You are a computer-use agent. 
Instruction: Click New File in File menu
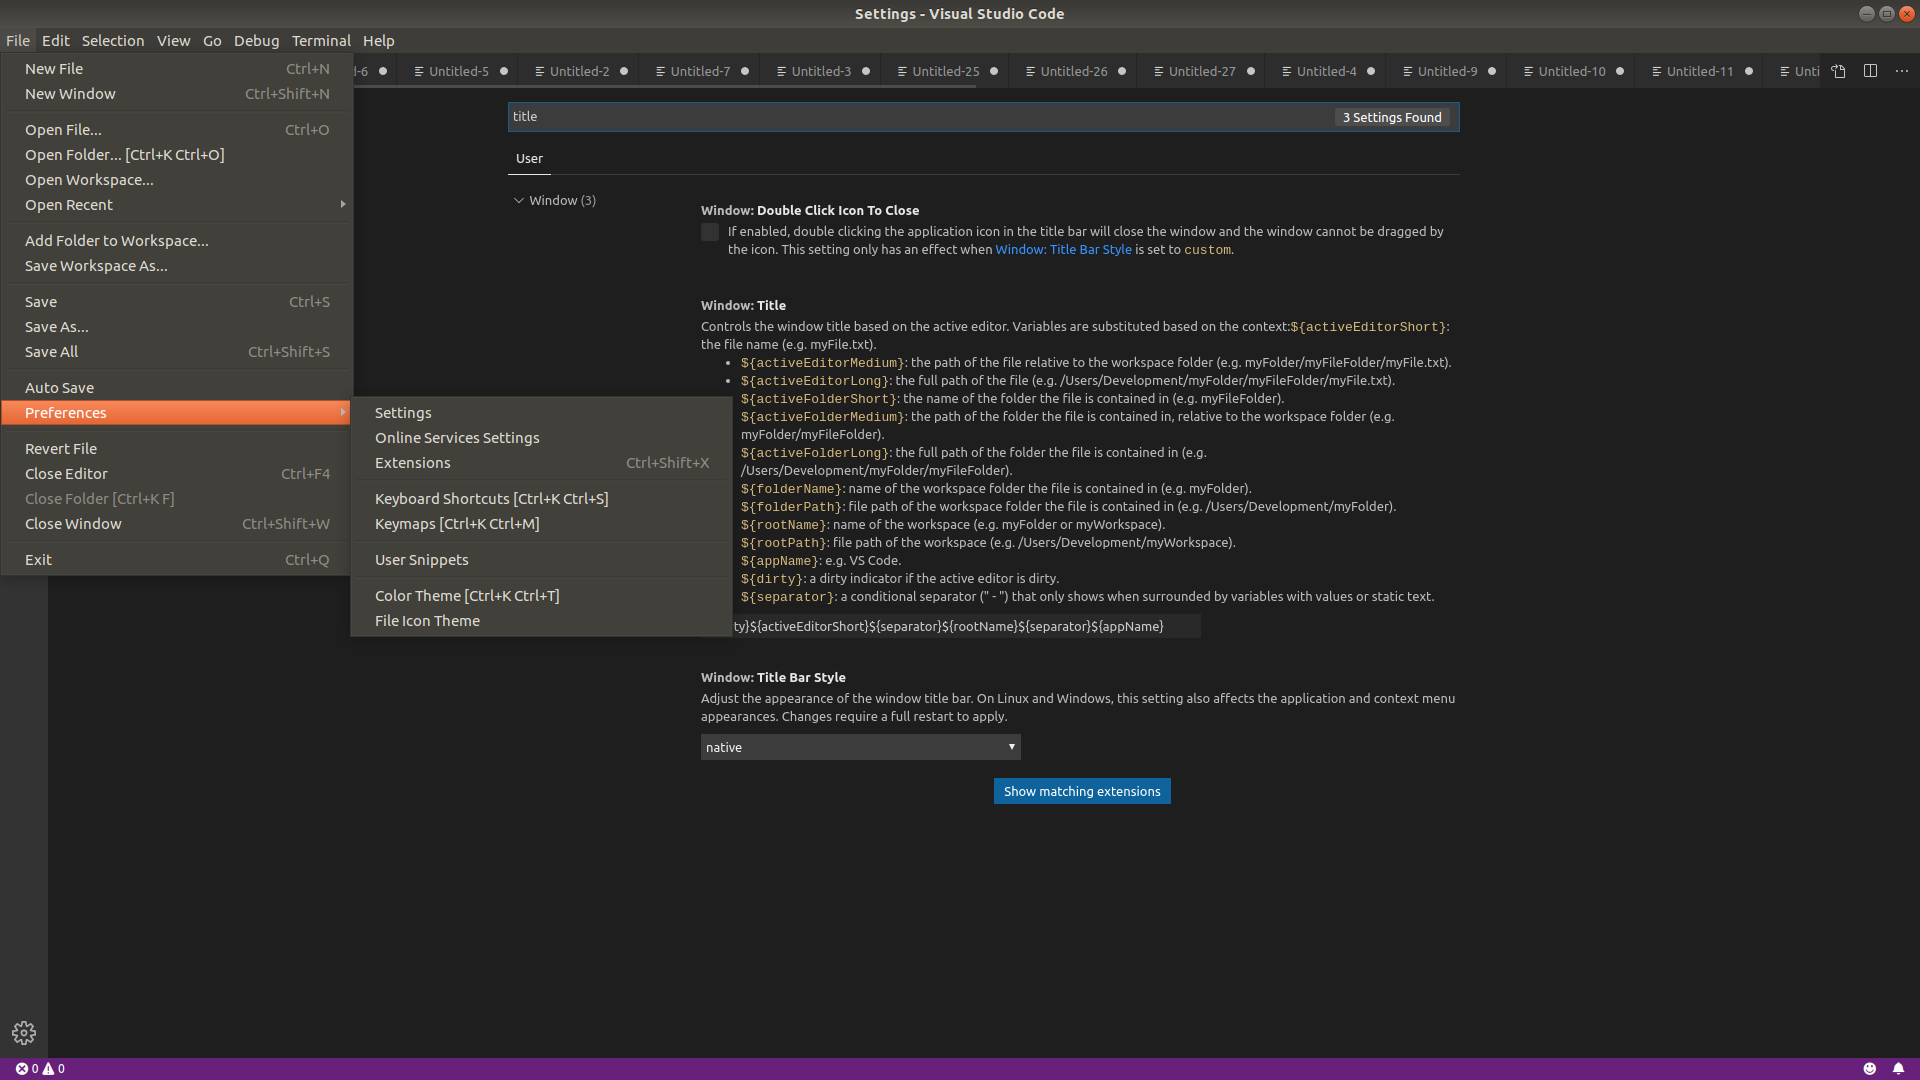[176, 69]
